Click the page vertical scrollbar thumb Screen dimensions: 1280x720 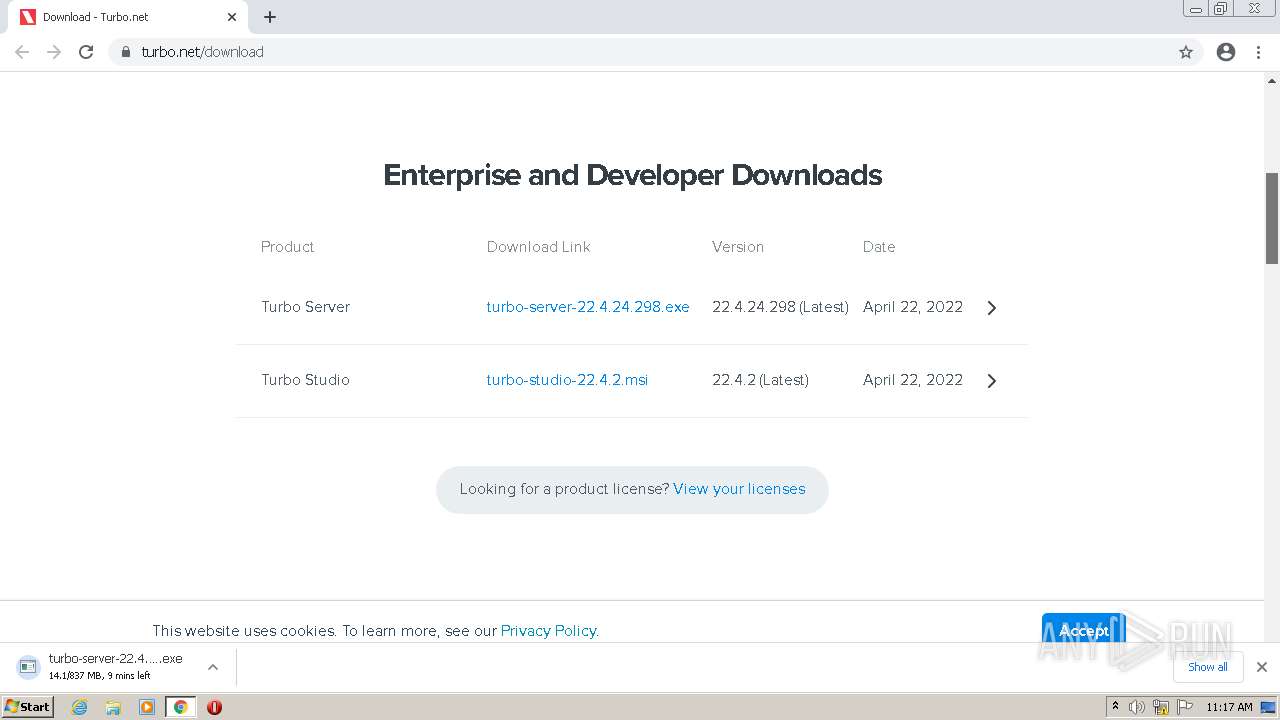(x=1272, y=218)
